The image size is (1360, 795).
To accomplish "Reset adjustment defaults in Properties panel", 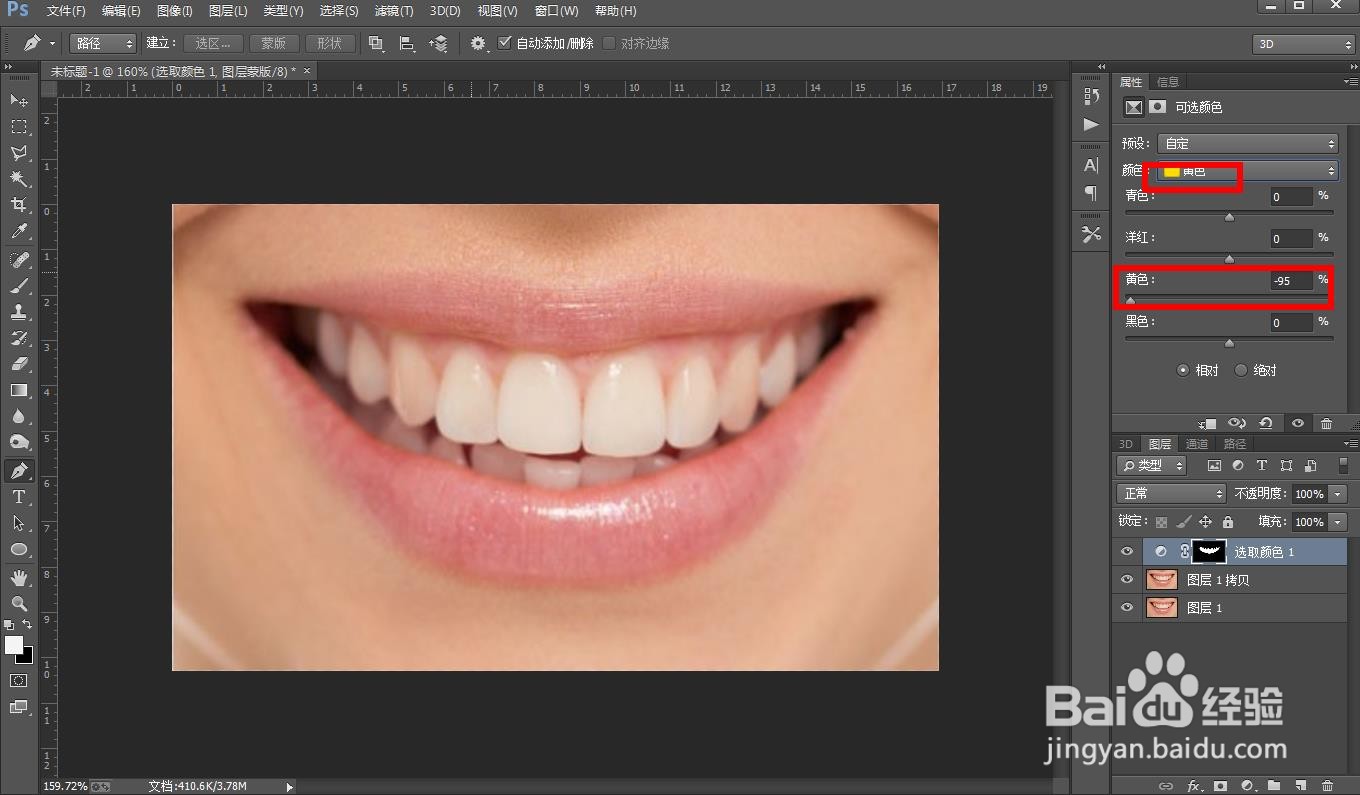I will pos(1266,424).
